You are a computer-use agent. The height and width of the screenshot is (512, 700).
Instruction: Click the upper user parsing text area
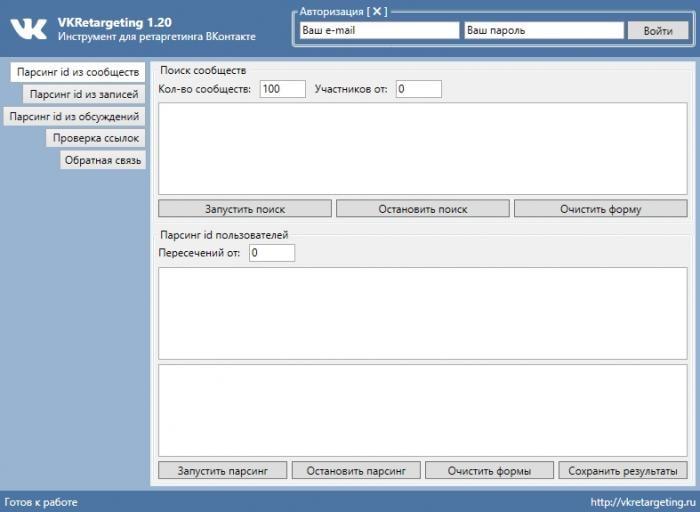(x=423, y=313)
